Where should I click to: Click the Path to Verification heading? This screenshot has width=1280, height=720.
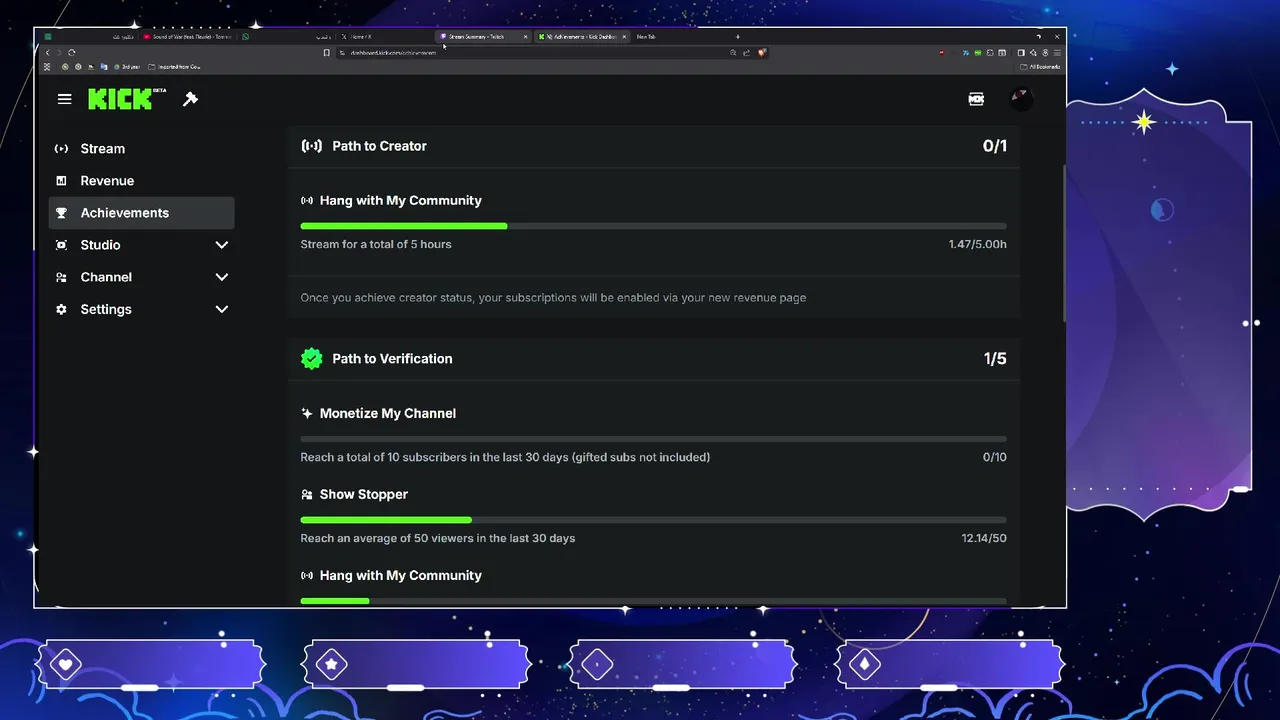tap(392, 358)
